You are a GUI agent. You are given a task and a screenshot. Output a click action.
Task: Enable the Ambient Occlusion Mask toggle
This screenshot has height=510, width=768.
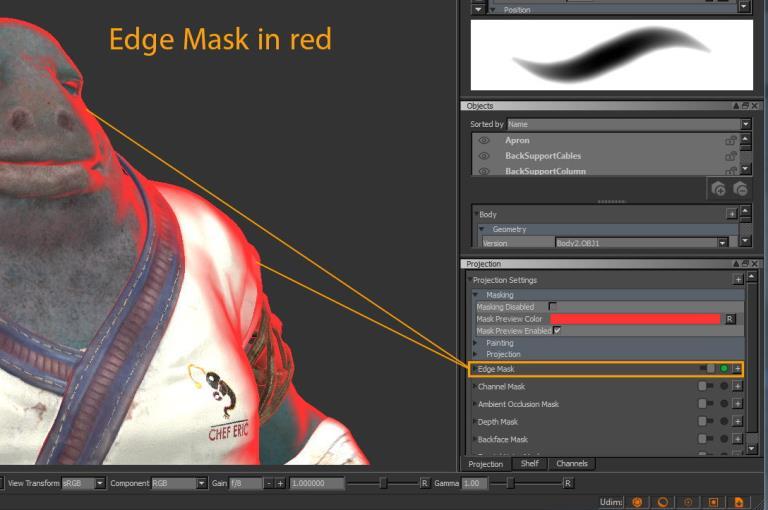705,404
